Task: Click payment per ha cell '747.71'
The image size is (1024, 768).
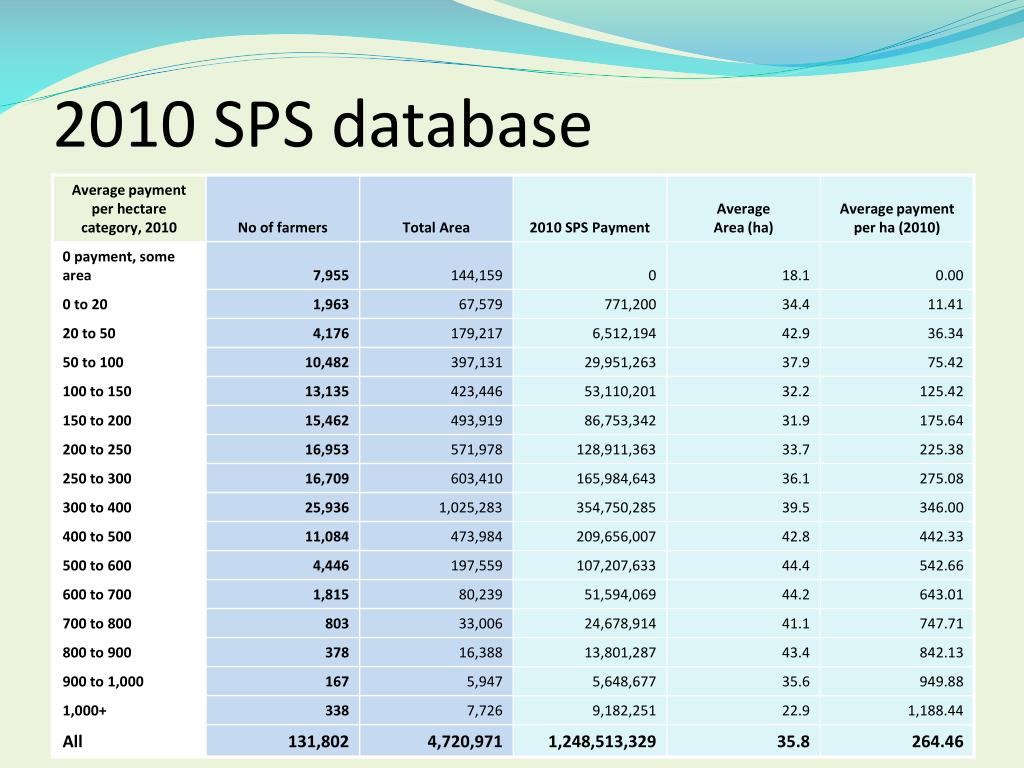Action: [x=941, y=624]
